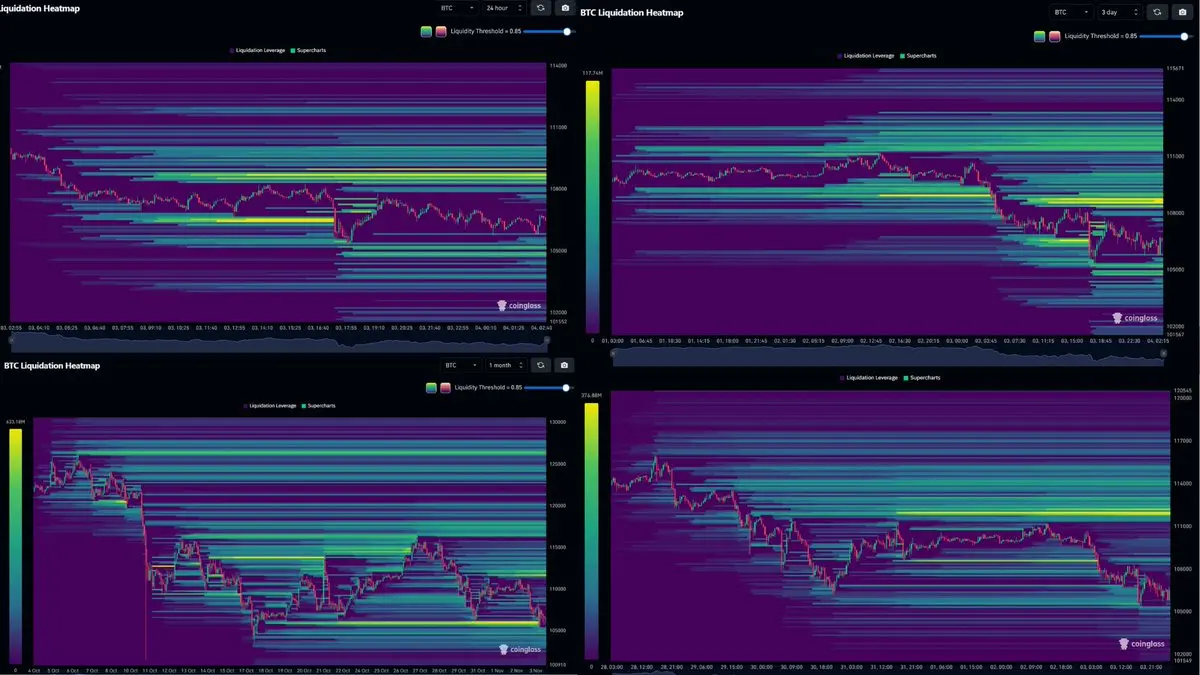Select pink color scheme swatch, 24 hour panel
The width and height of the screenshot is (1200, 675).
(441, 31)
